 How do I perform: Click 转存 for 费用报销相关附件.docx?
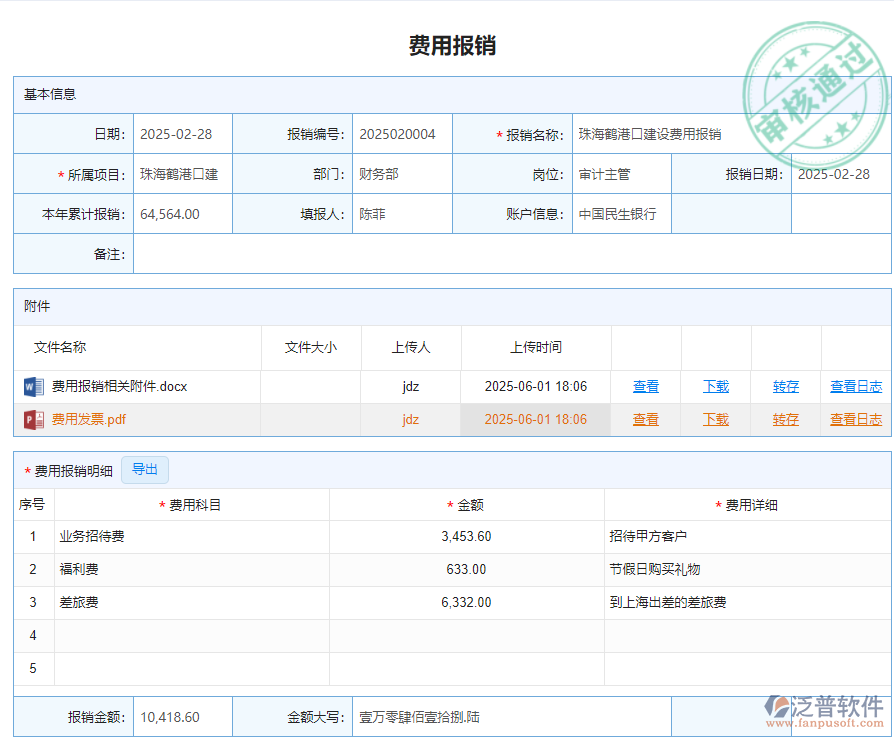(x=785, y=386)
